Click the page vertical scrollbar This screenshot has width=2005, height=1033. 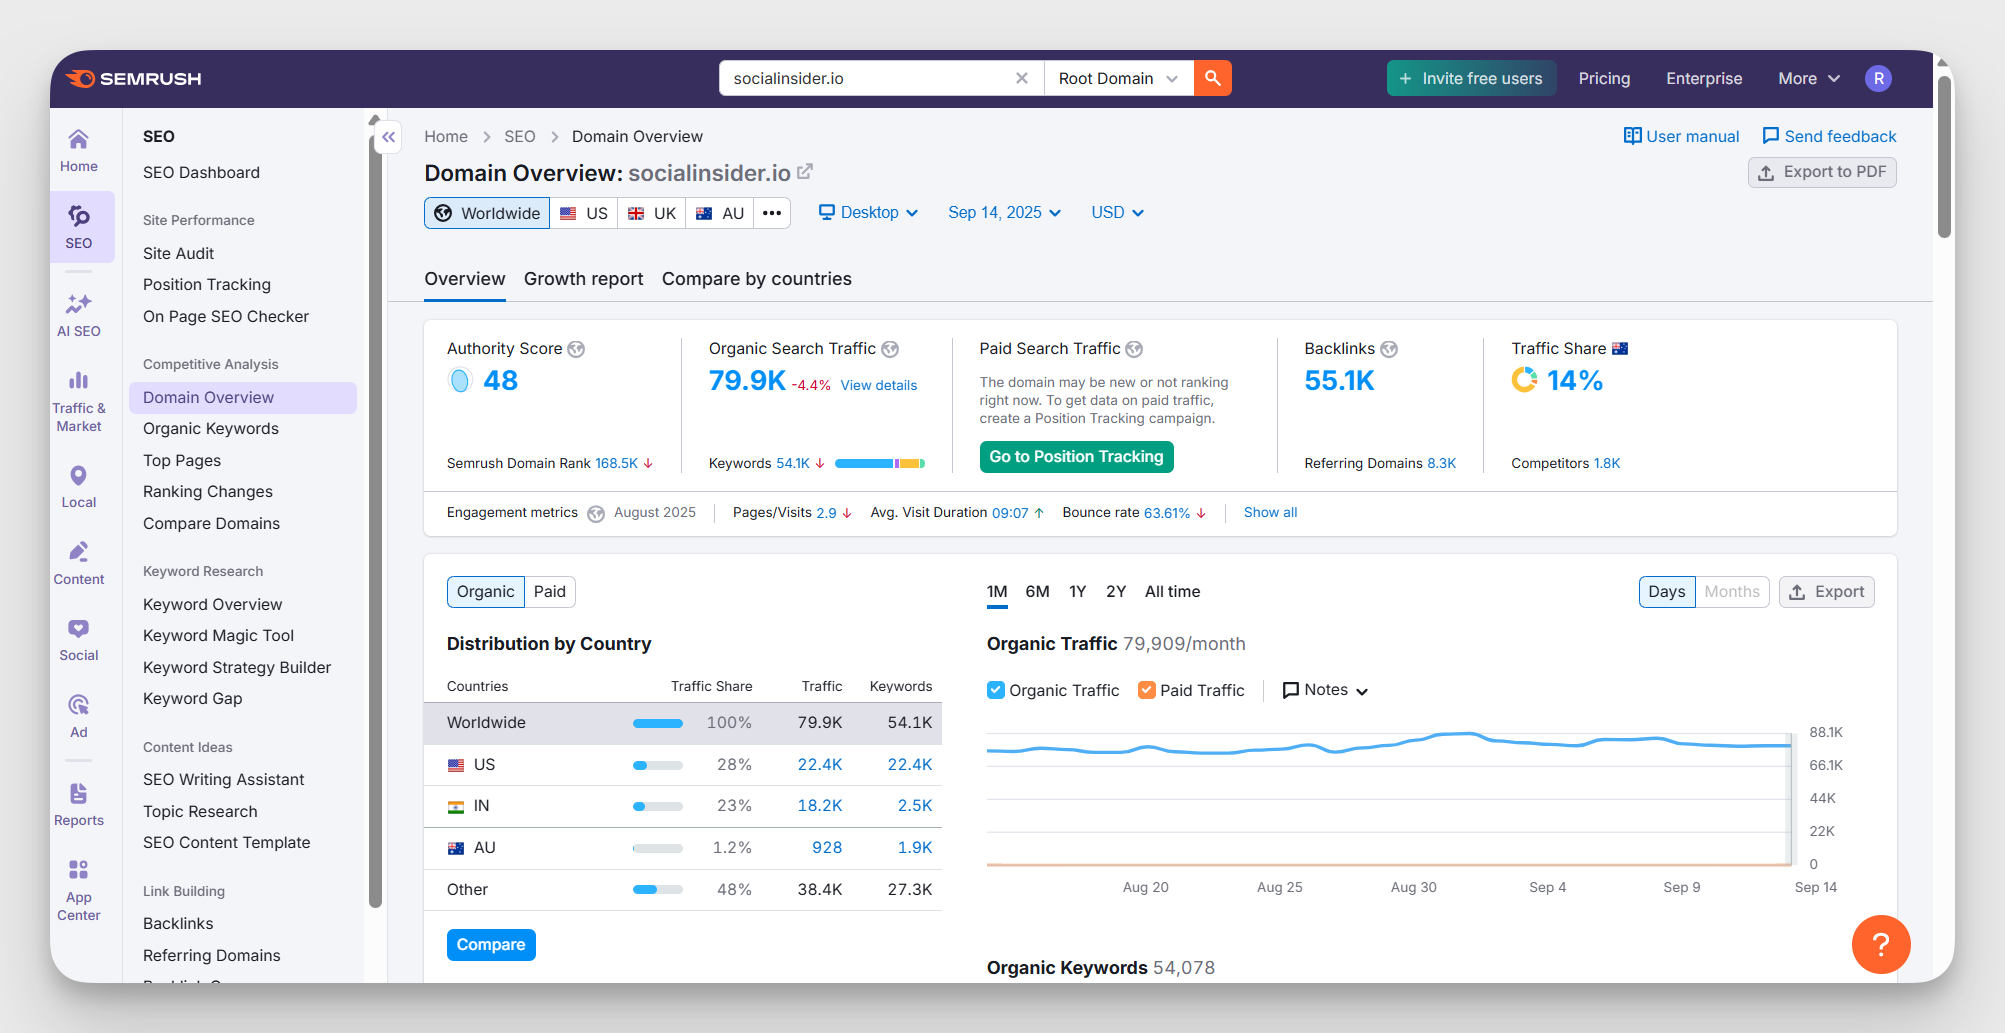[x=1944, y=158]
